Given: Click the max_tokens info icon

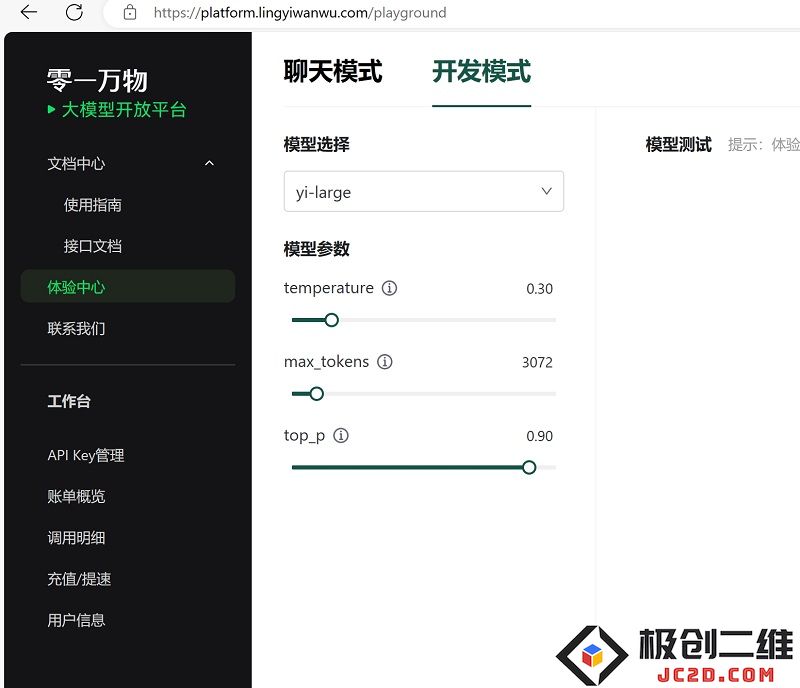Looking at the screenshot, I should click(x=385, y=362).
